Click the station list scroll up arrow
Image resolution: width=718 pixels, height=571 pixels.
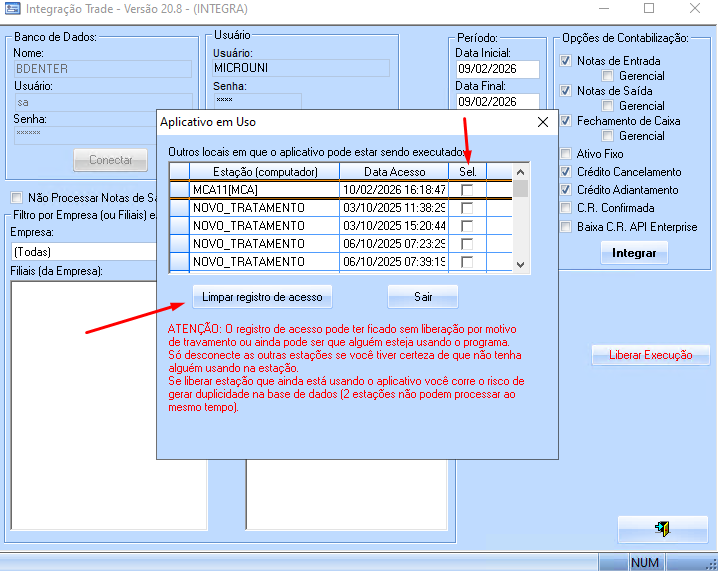(520, 188)
